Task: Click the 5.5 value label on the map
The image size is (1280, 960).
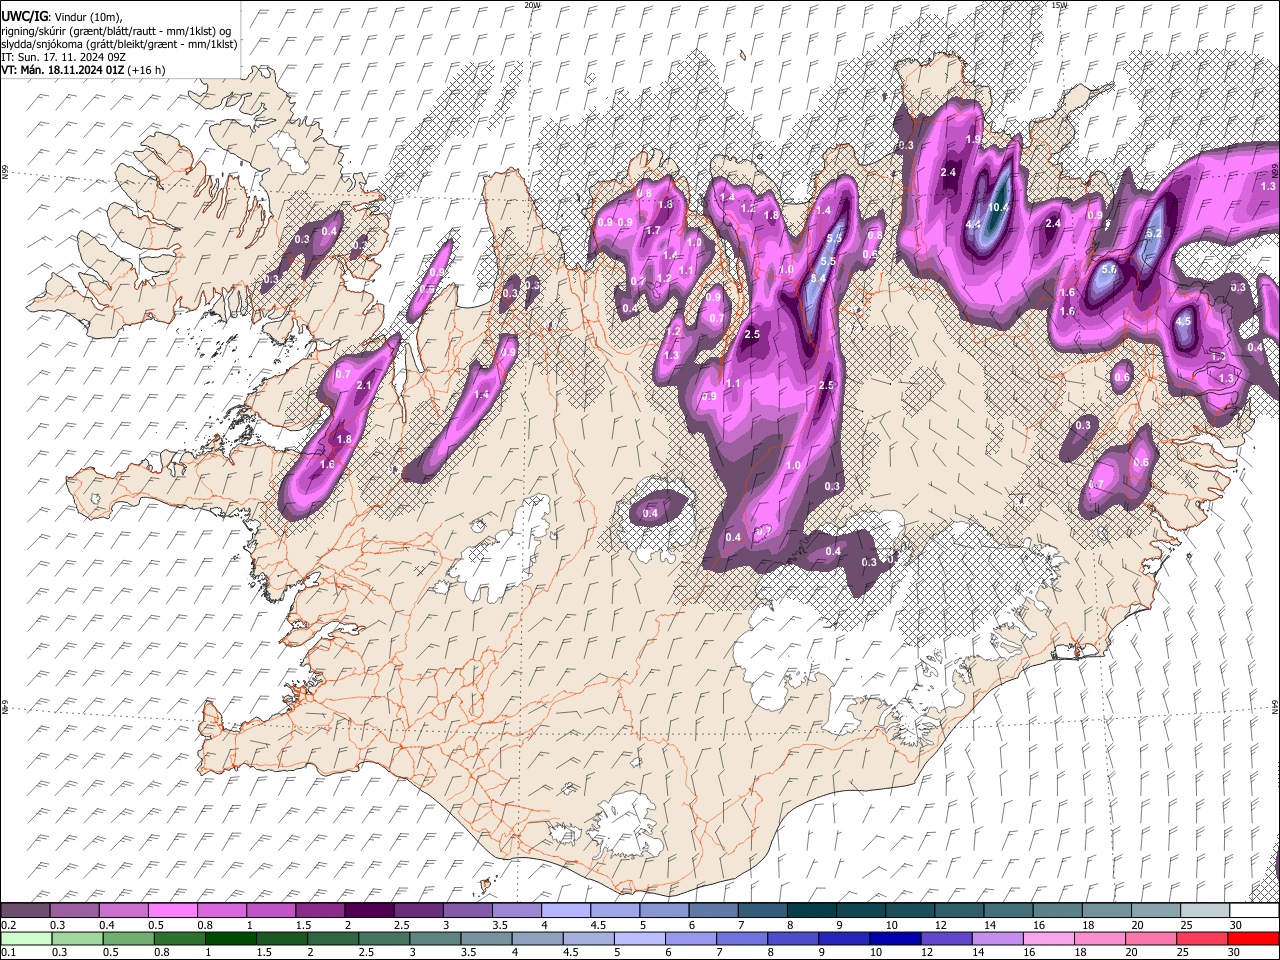Action: tap(828, 261)
